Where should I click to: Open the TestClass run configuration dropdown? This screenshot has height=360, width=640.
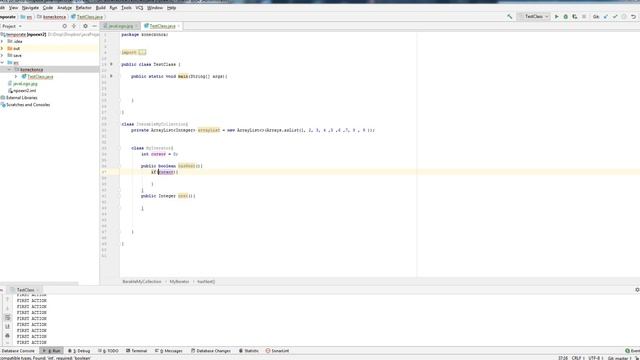534,17
